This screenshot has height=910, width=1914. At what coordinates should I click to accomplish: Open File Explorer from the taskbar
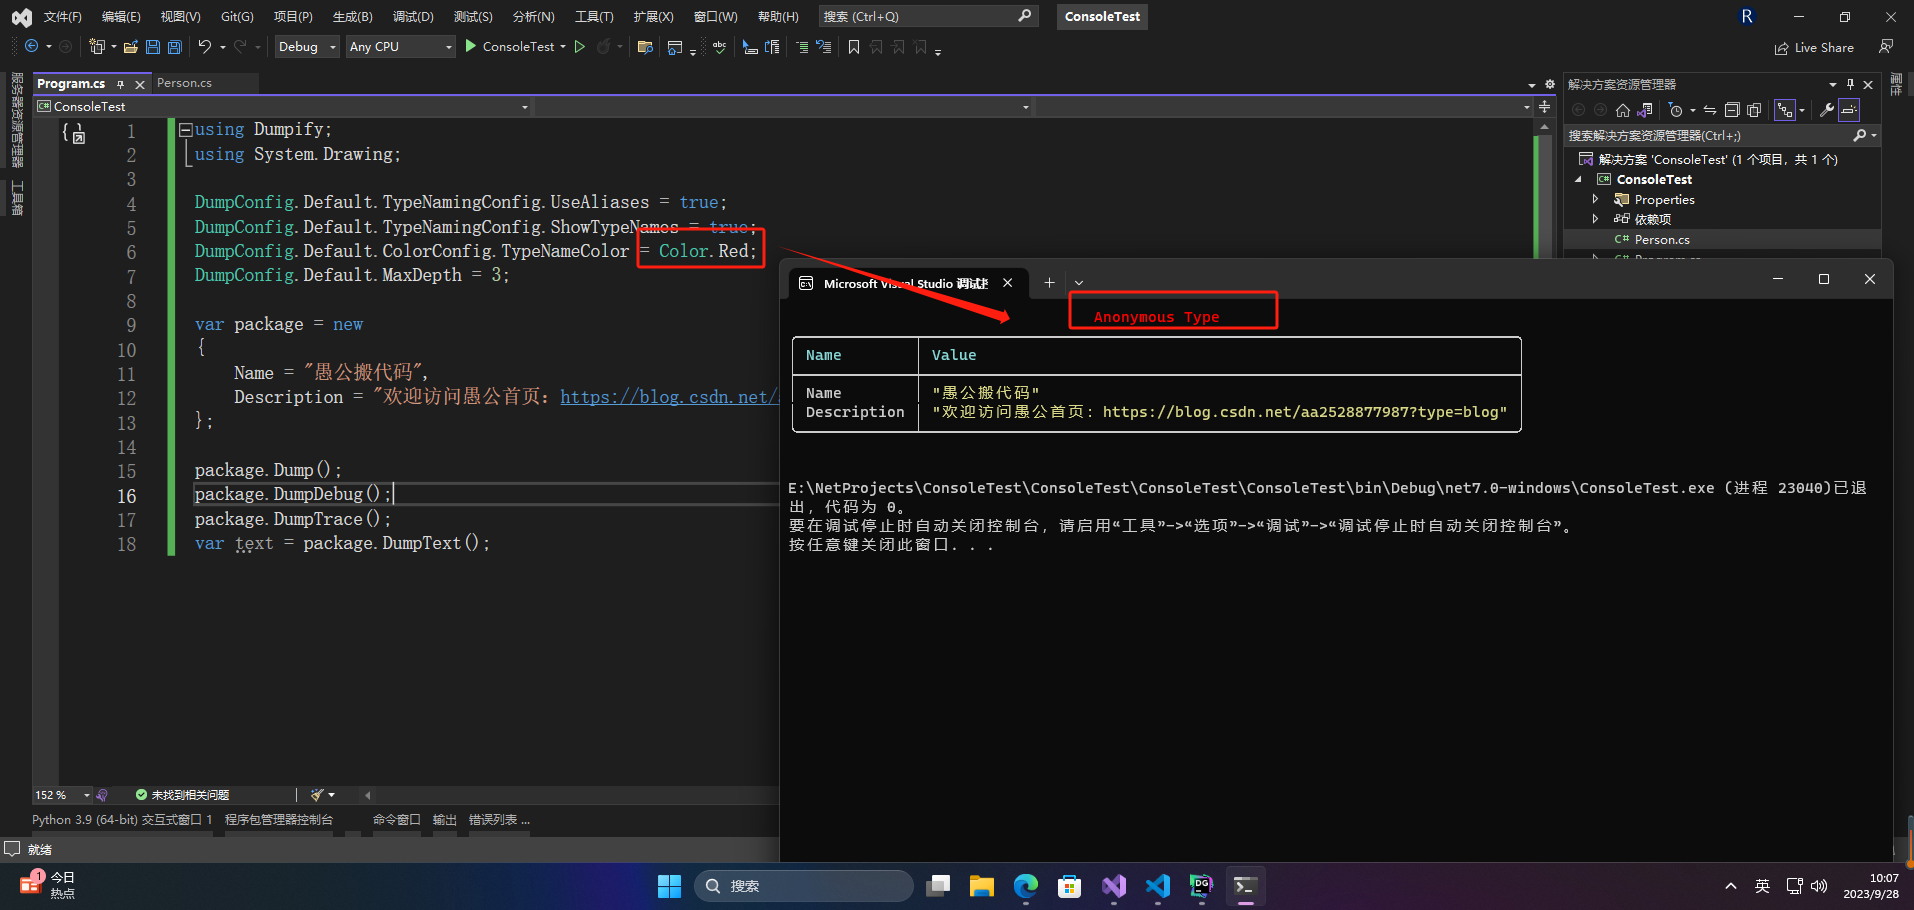pyautogui.click(x=982, y=886)
